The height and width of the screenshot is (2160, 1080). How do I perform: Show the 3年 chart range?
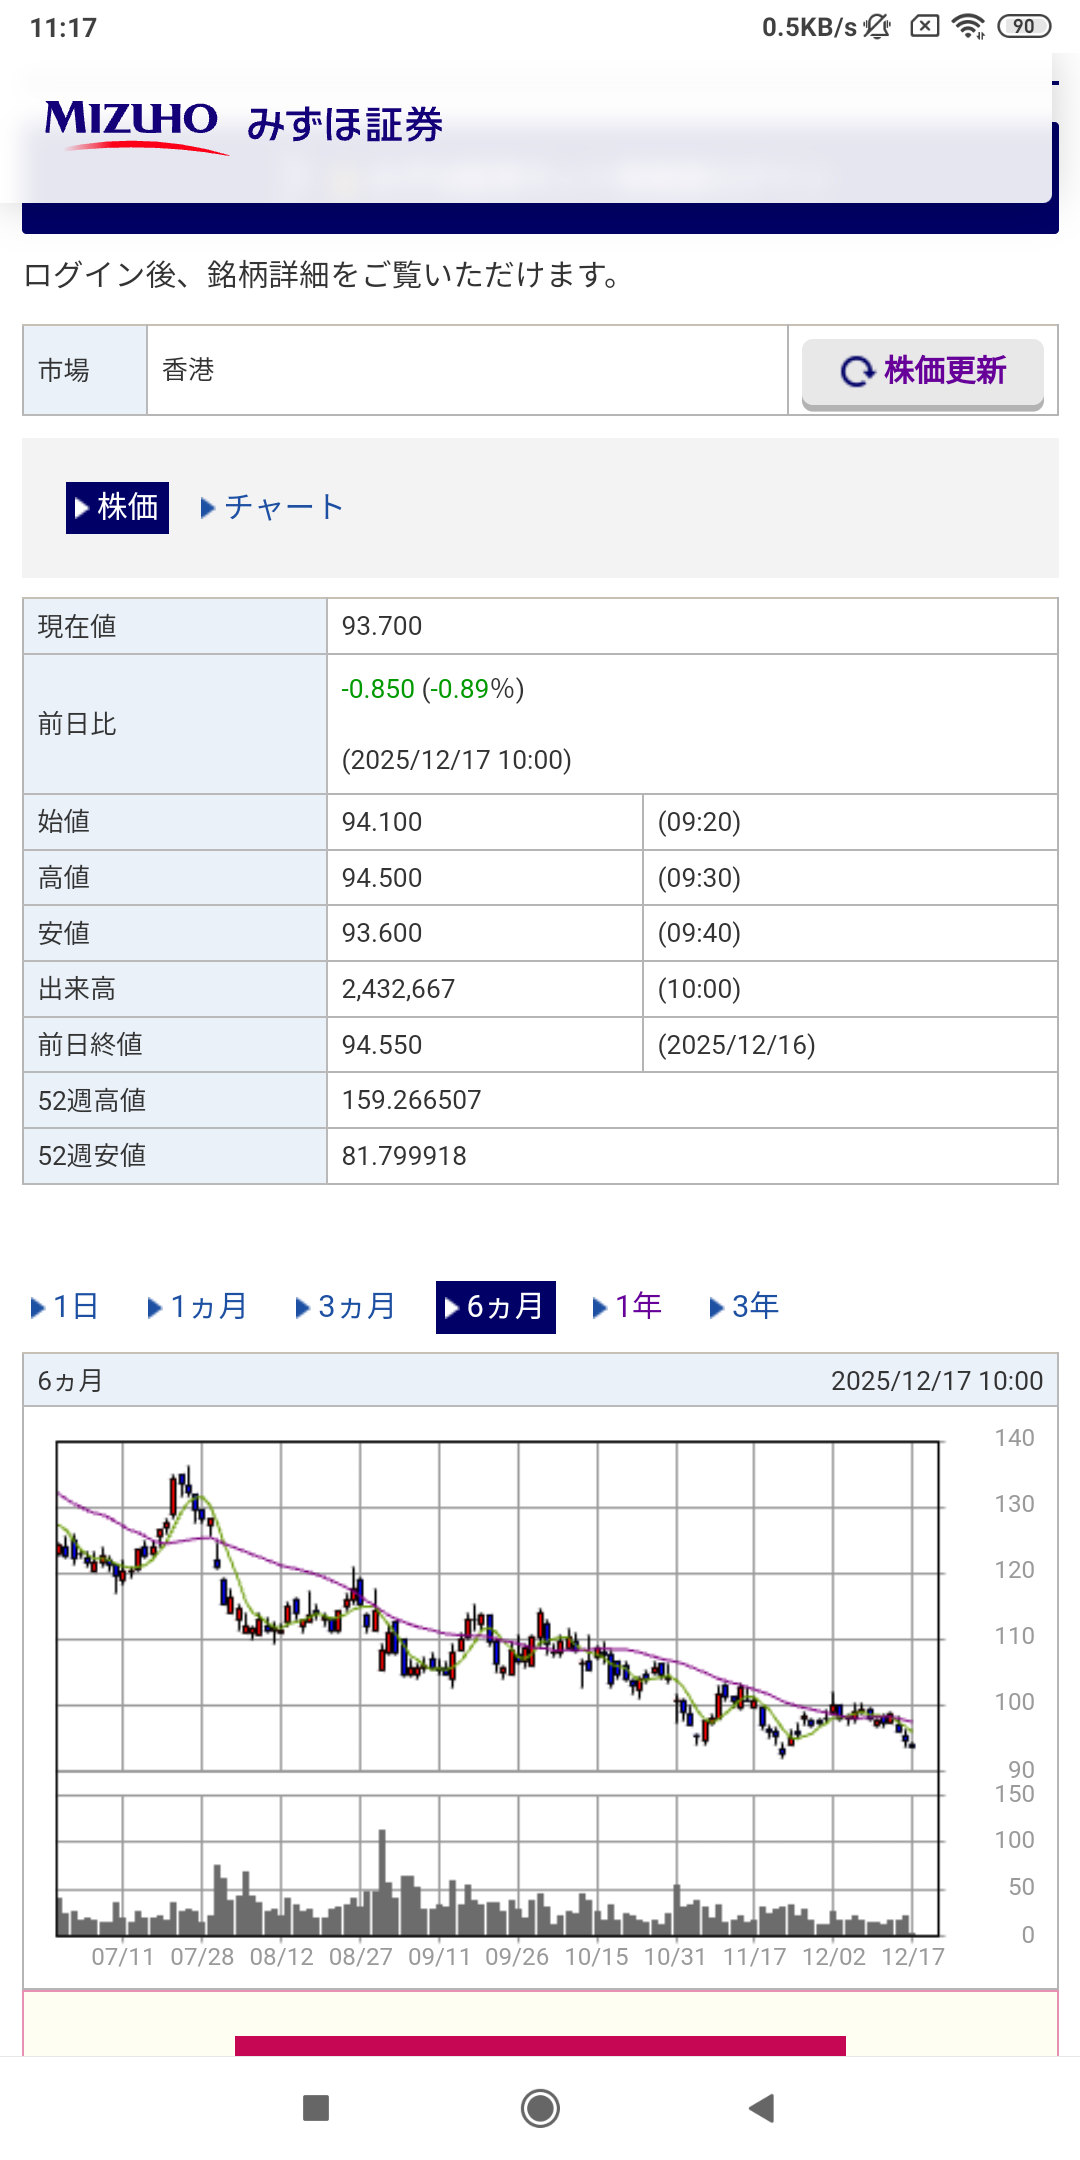(745, 1307)
